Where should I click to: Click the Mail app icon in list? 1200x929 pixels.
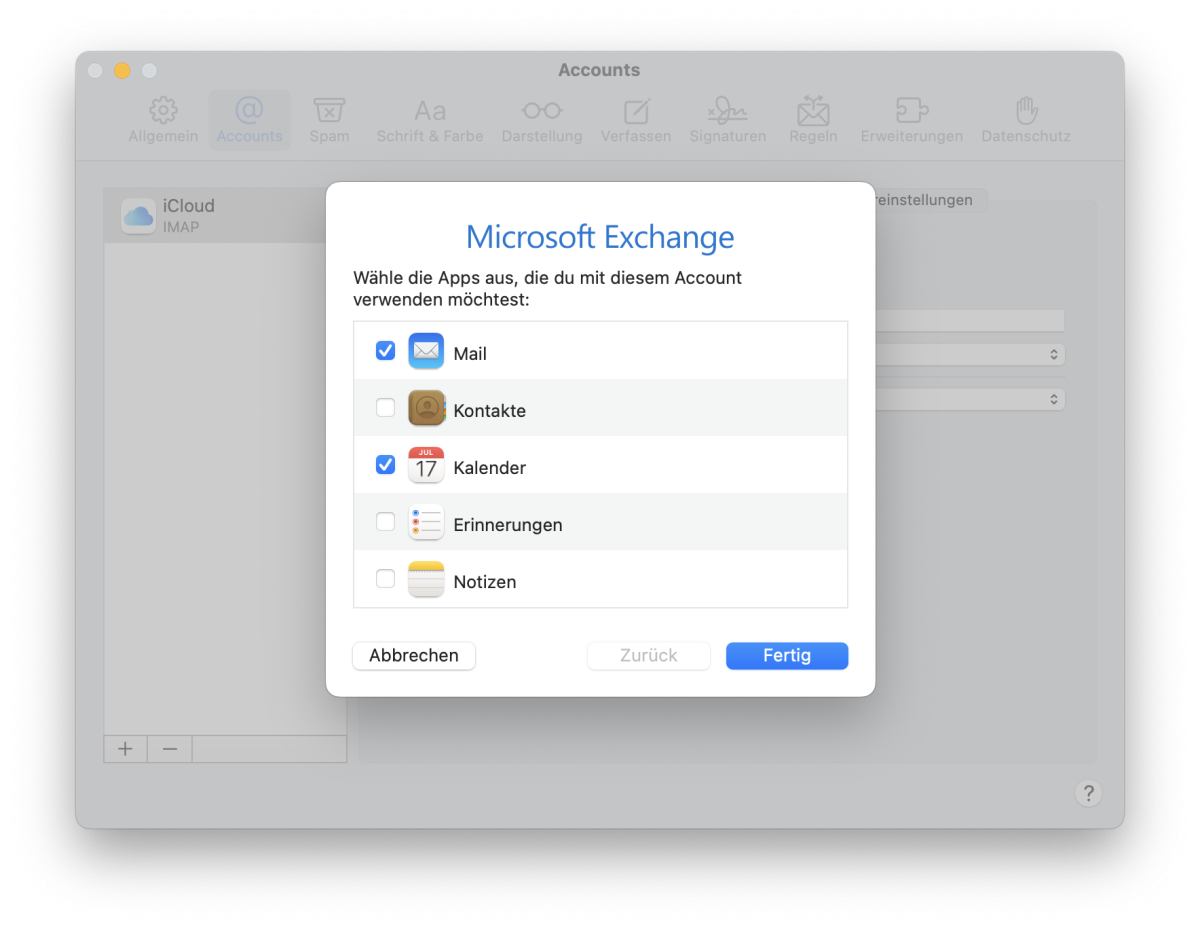426,351
